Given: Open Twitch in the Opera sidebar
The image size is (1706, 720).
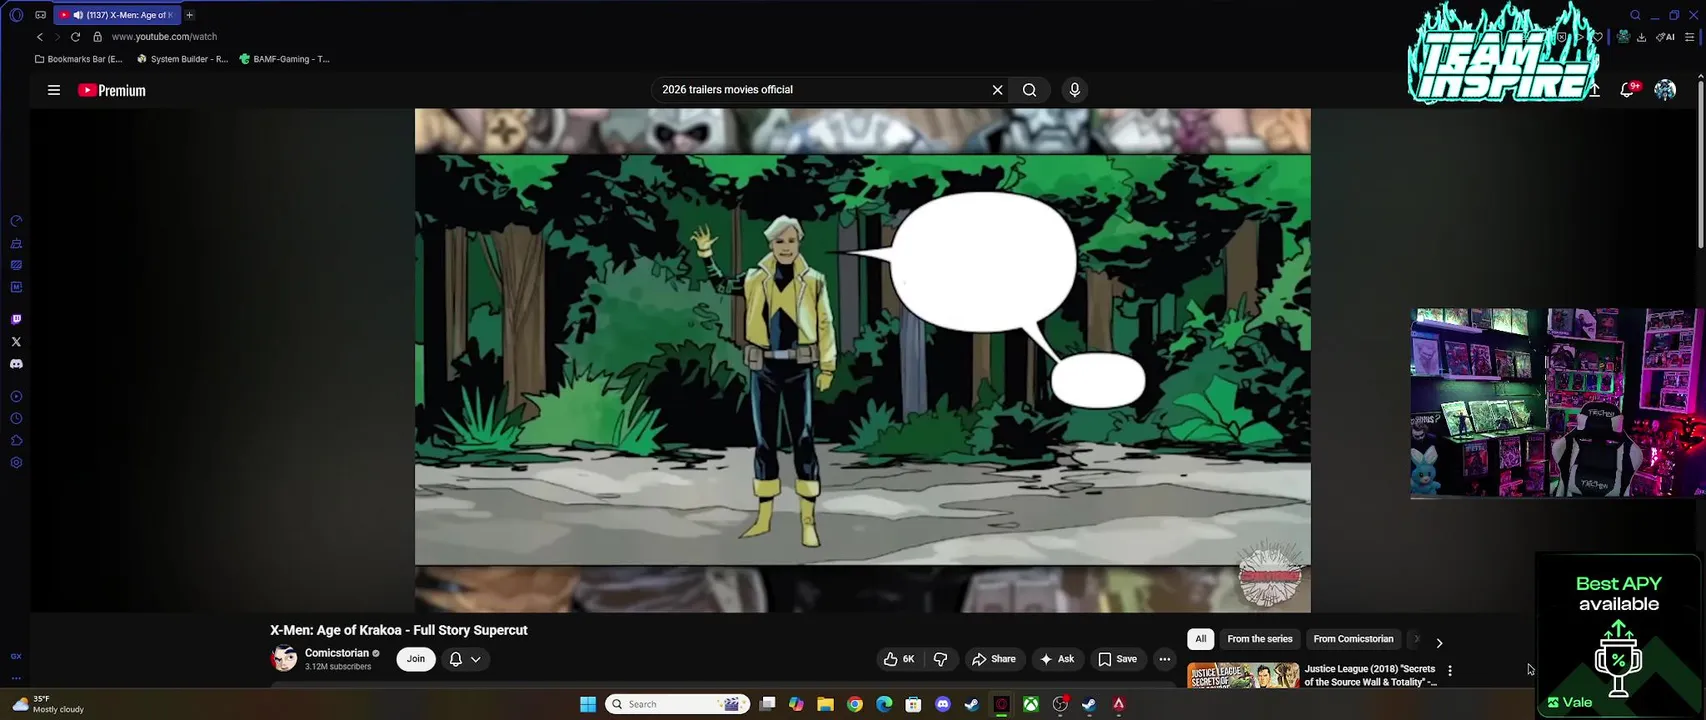Looking at the screenshot, I should coord(16,320).
